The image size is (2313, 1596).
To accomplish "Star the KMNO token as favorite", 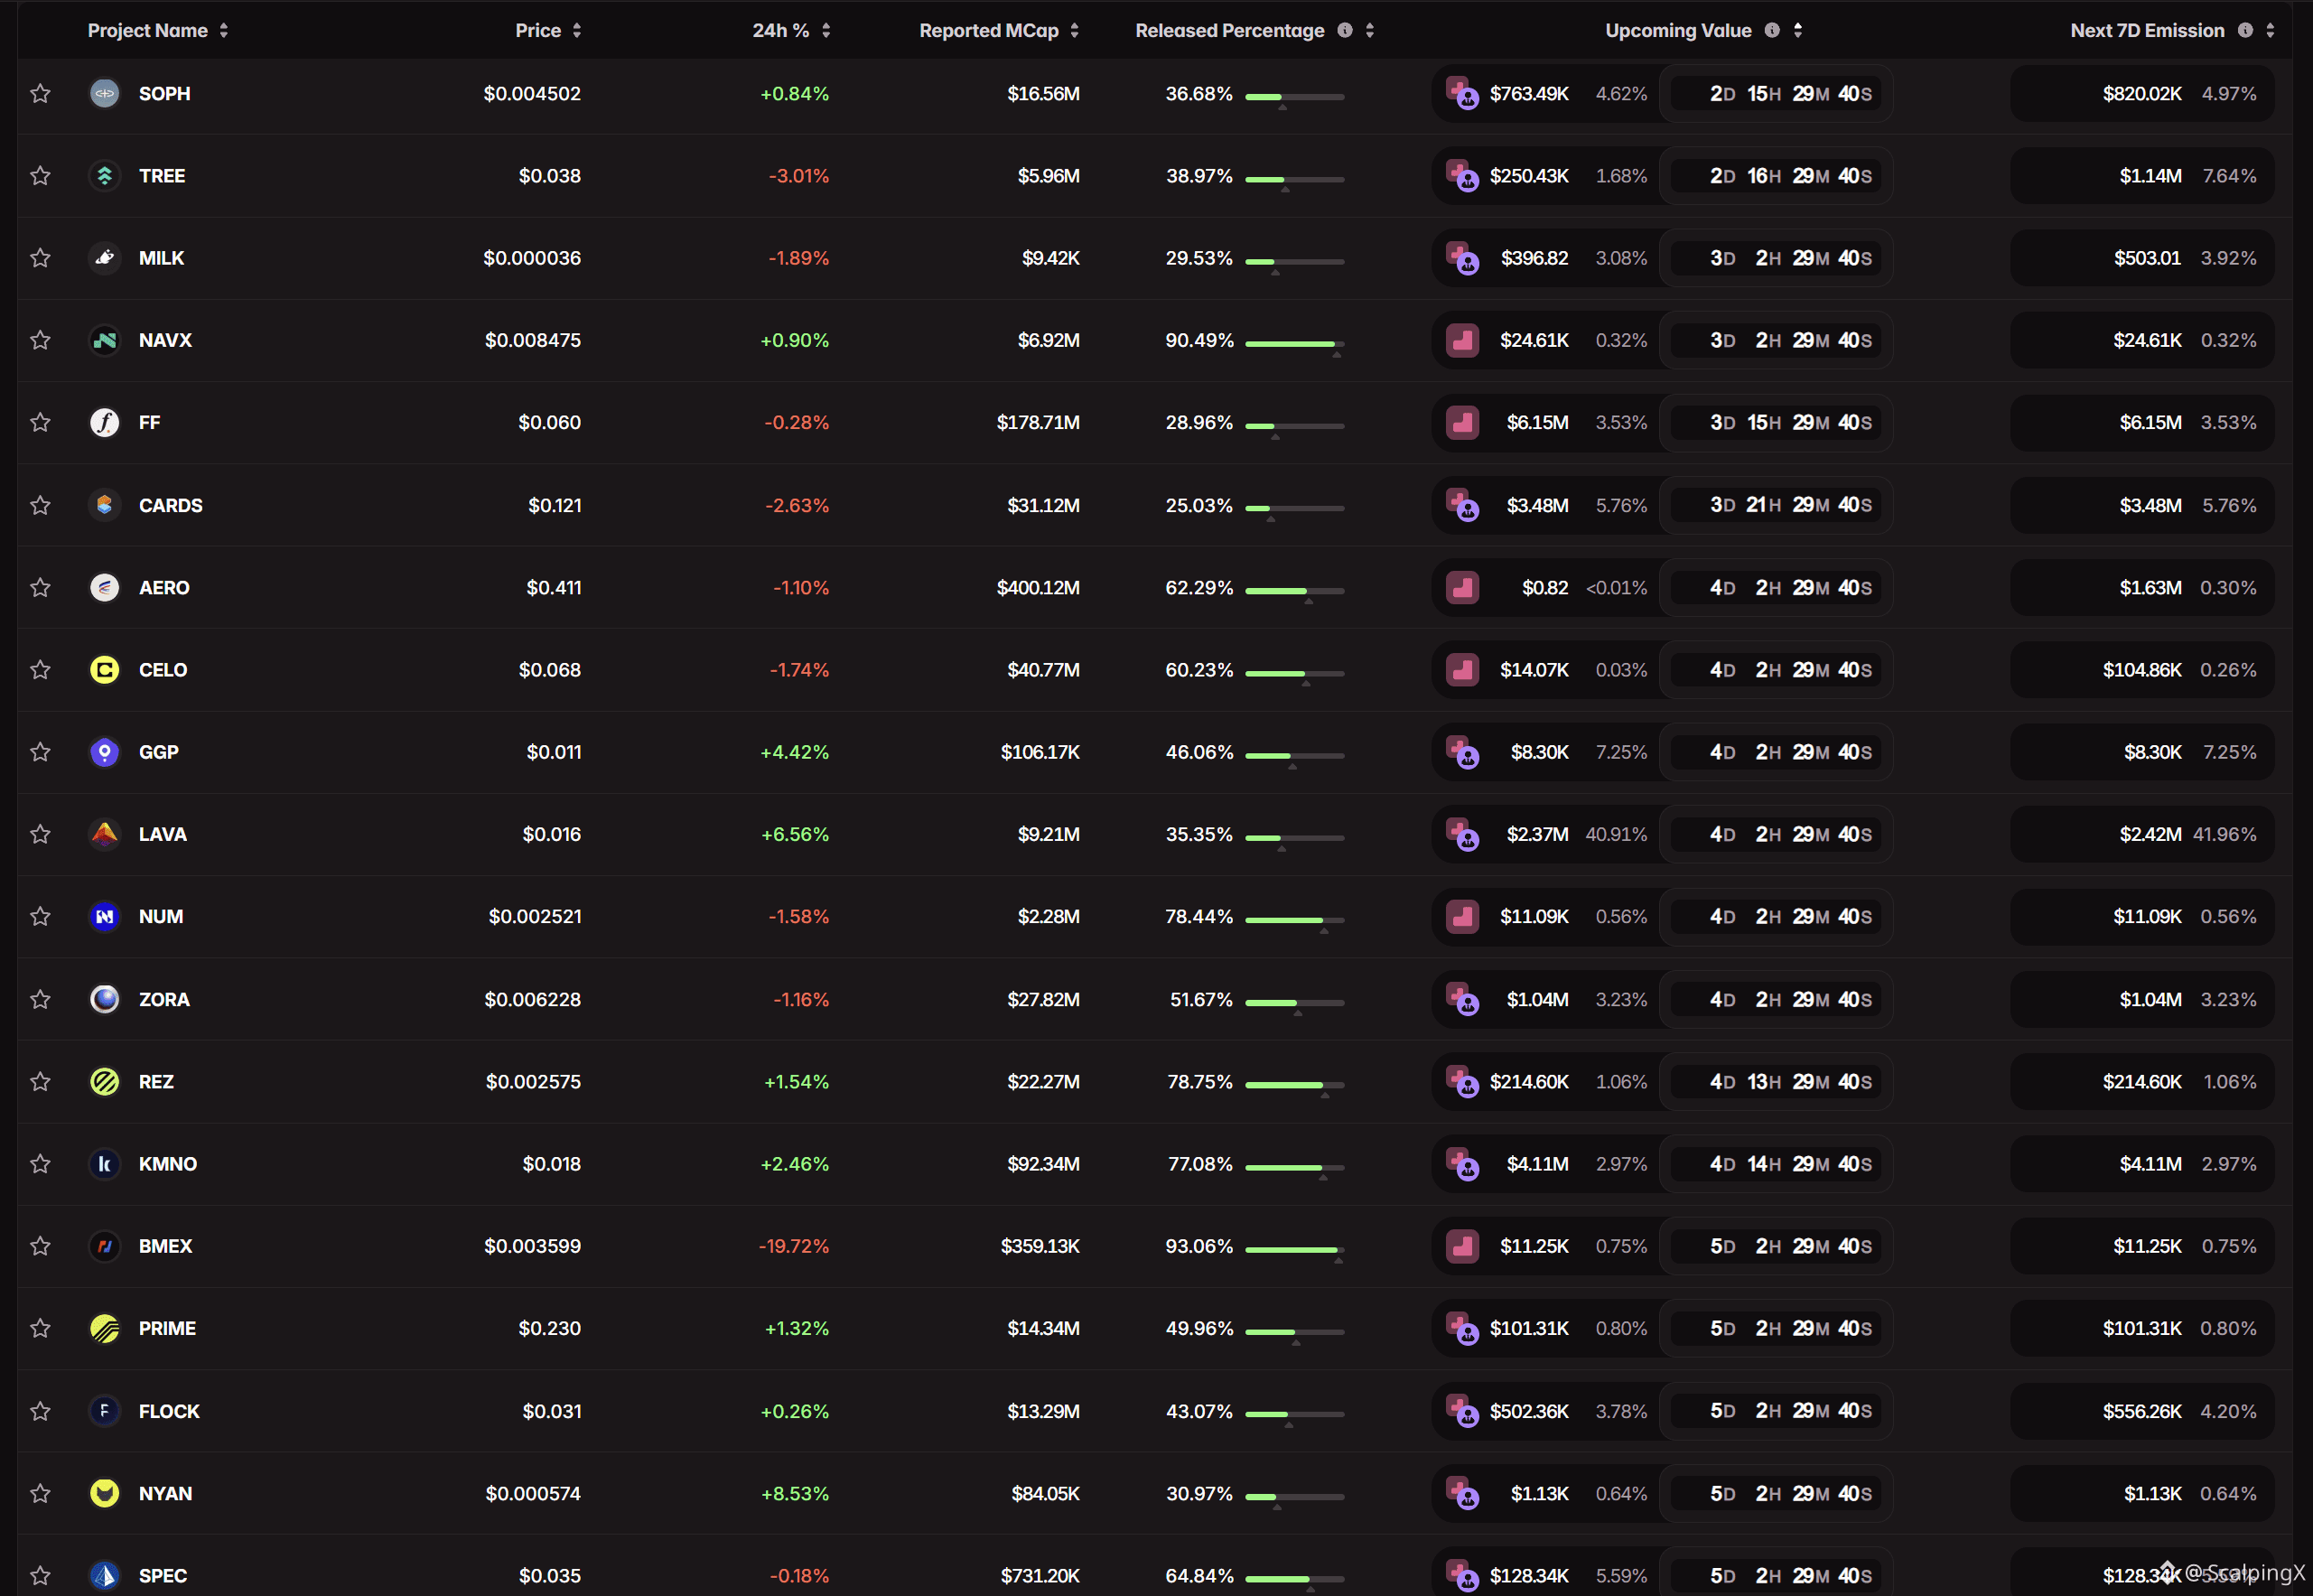I will click(x=40, y=1164).
